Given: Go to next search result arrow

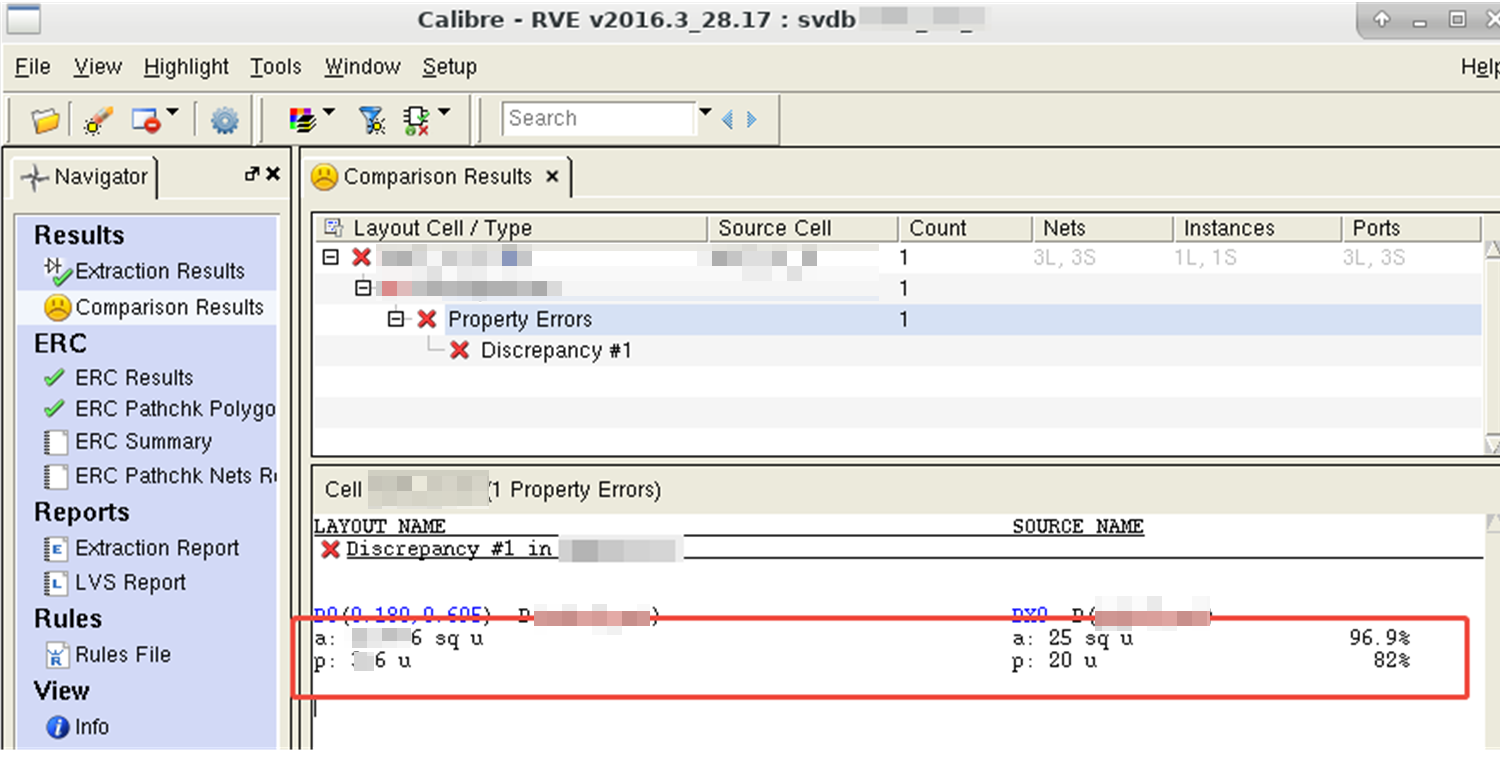Looking at the screenshot, I should (x=751, y=119).
